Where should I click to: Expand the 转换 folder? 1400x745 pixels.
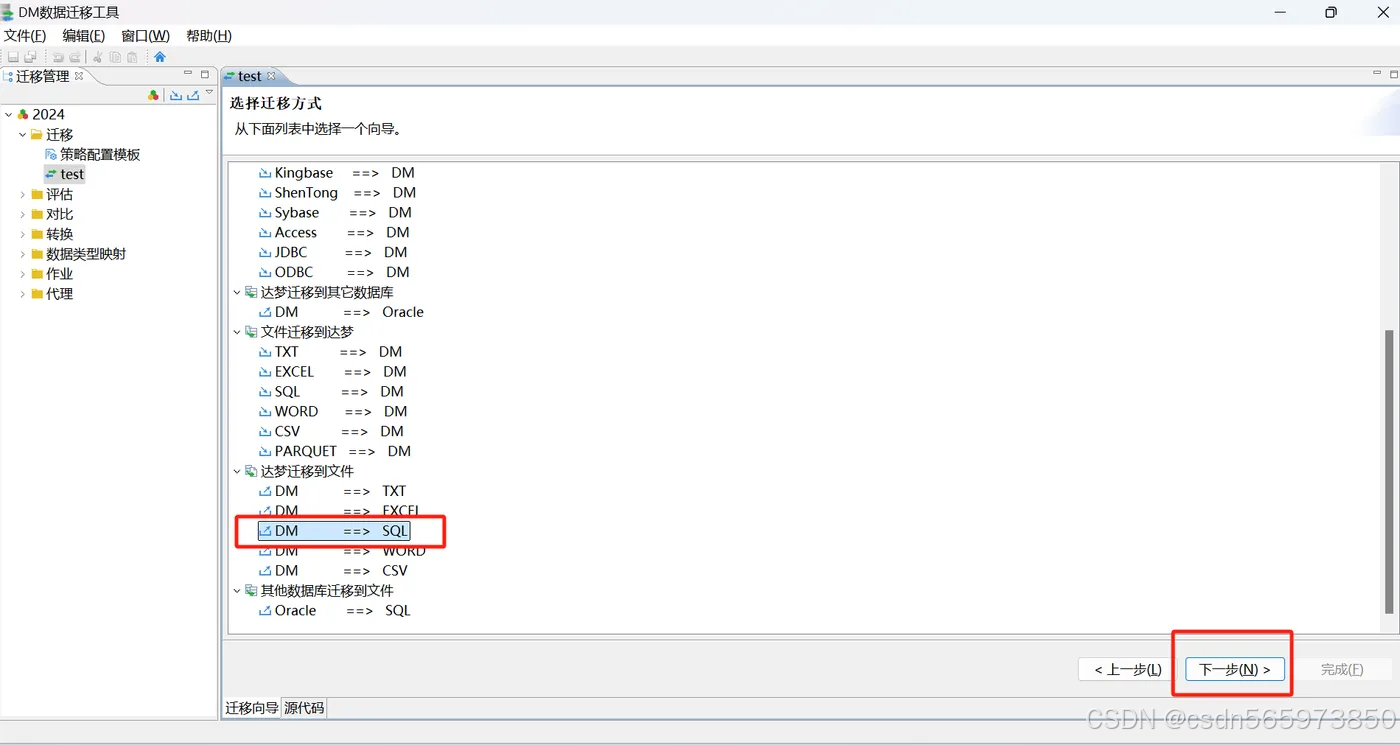(x=23, y=234)
